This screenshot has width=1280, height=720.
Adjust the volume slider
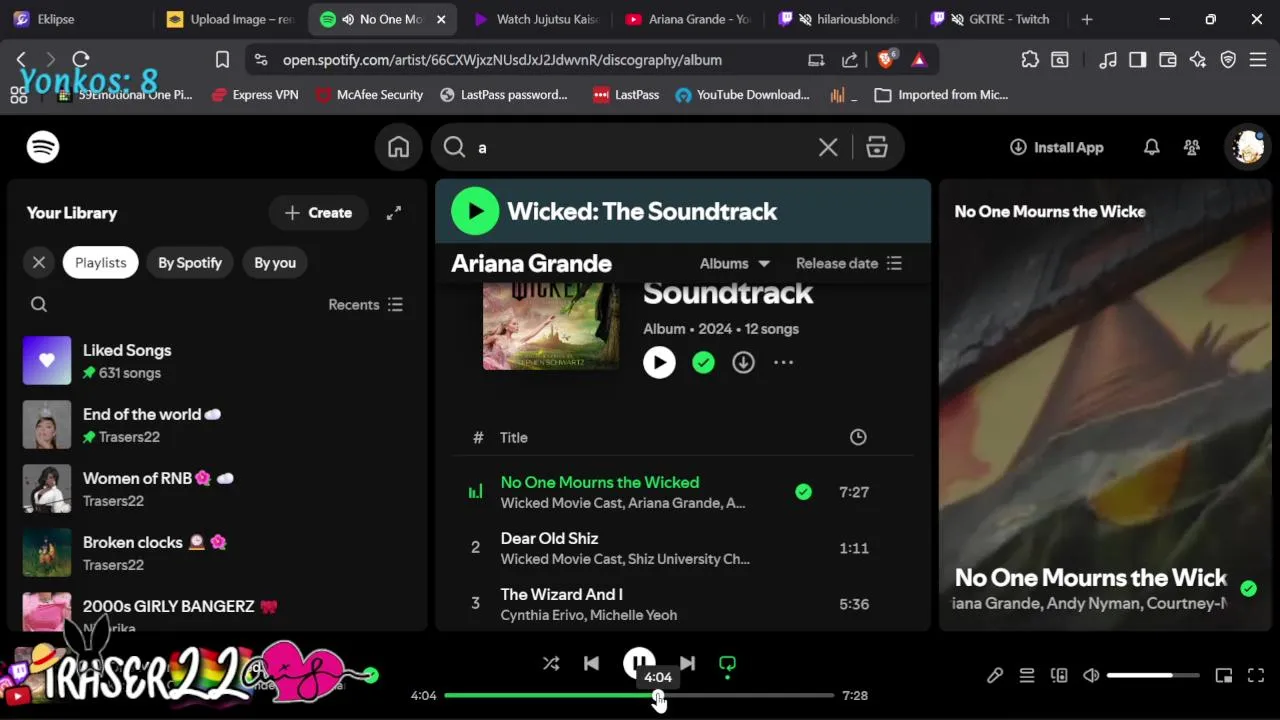[x=1154, y=675]
